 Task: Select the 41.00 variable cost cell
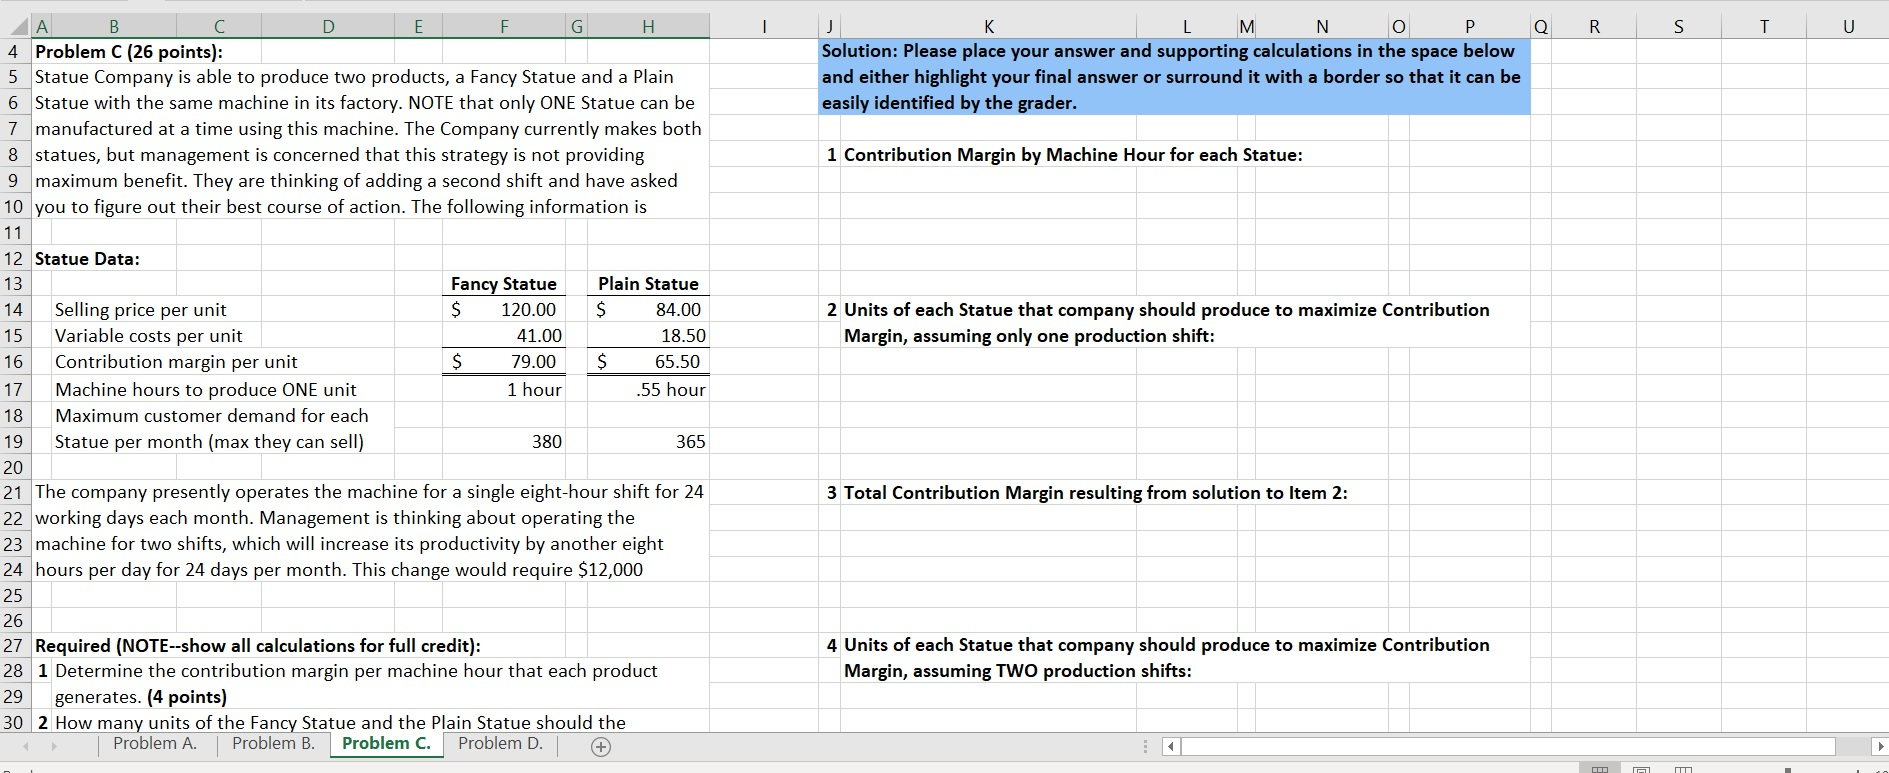pos(504,336)
